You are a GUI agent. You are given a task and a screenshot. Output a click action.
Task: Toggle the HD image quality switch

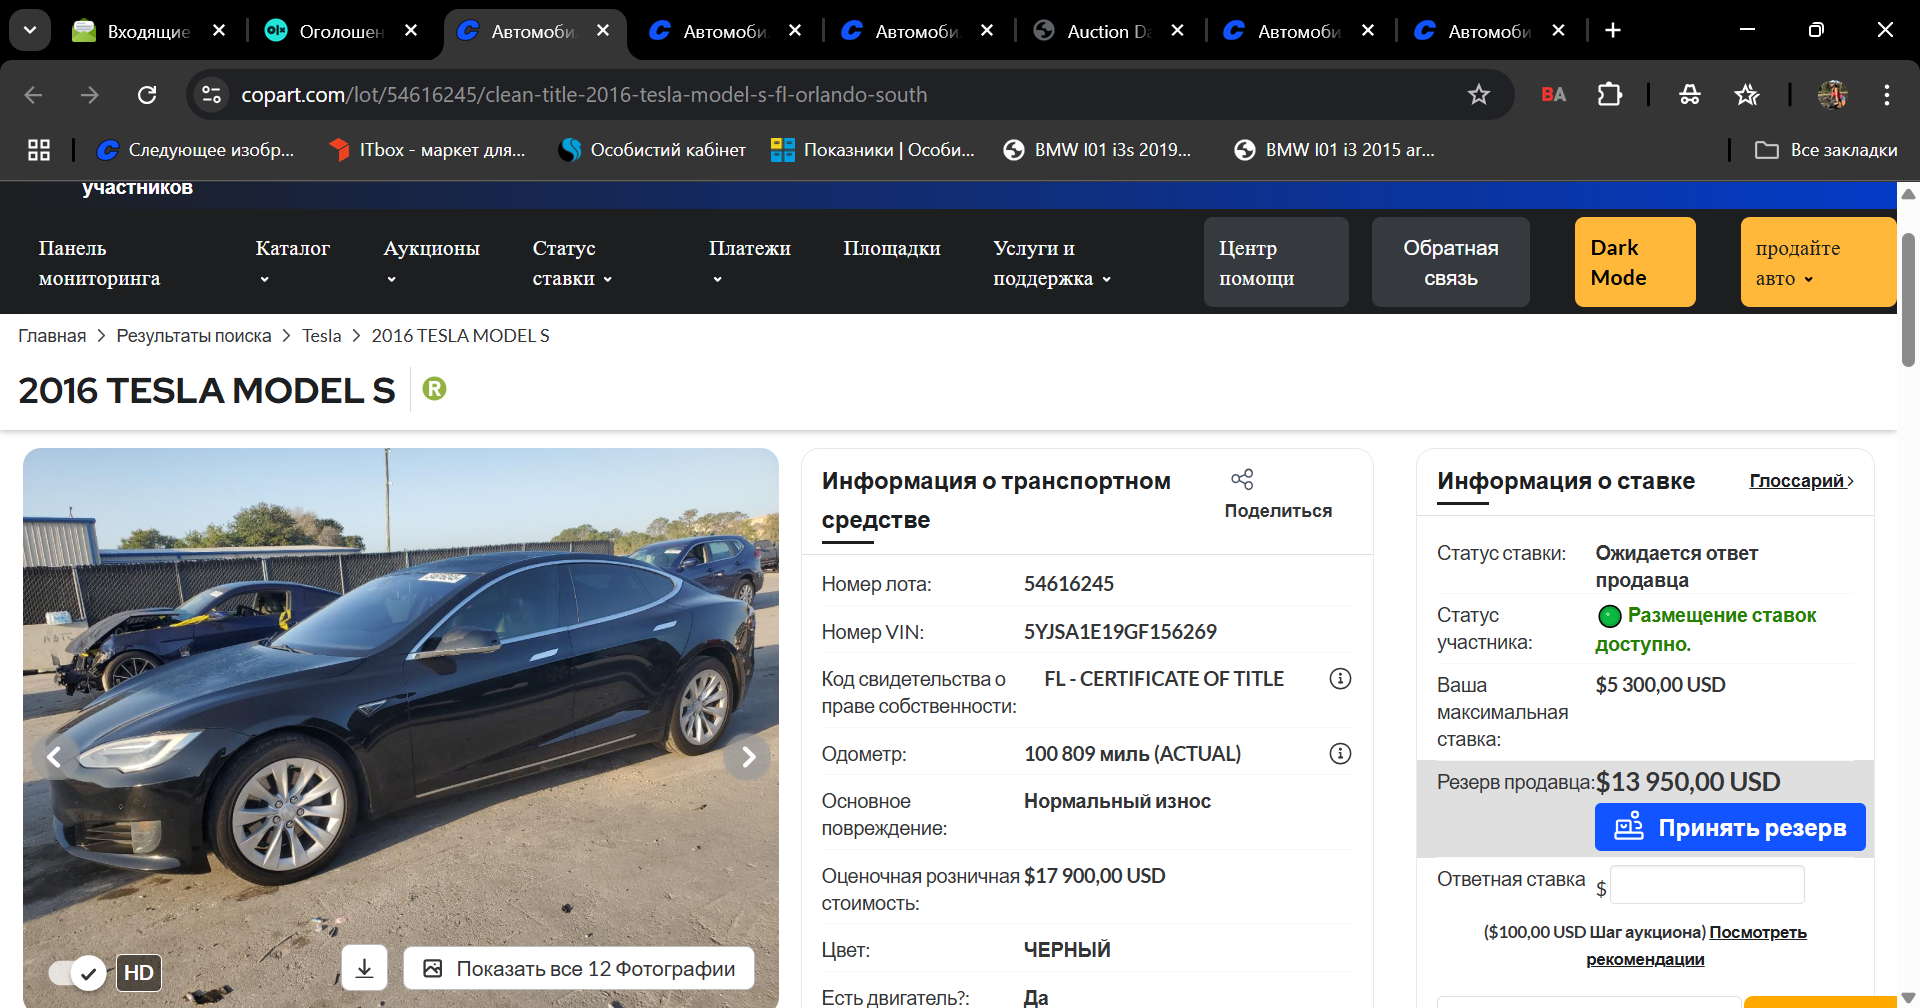point(77,972)
